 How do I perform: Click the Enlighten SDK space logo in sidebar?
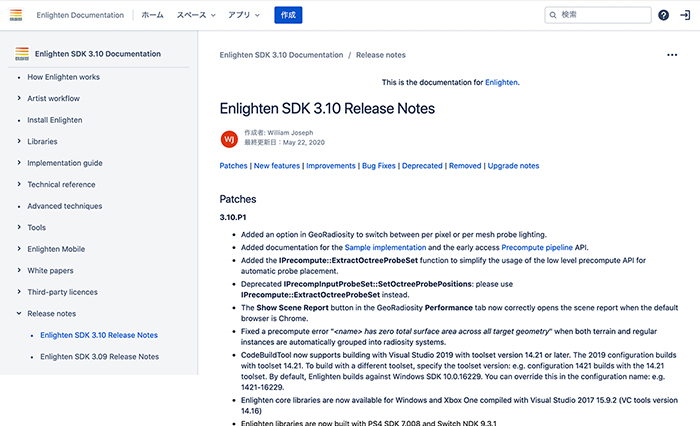22,53
